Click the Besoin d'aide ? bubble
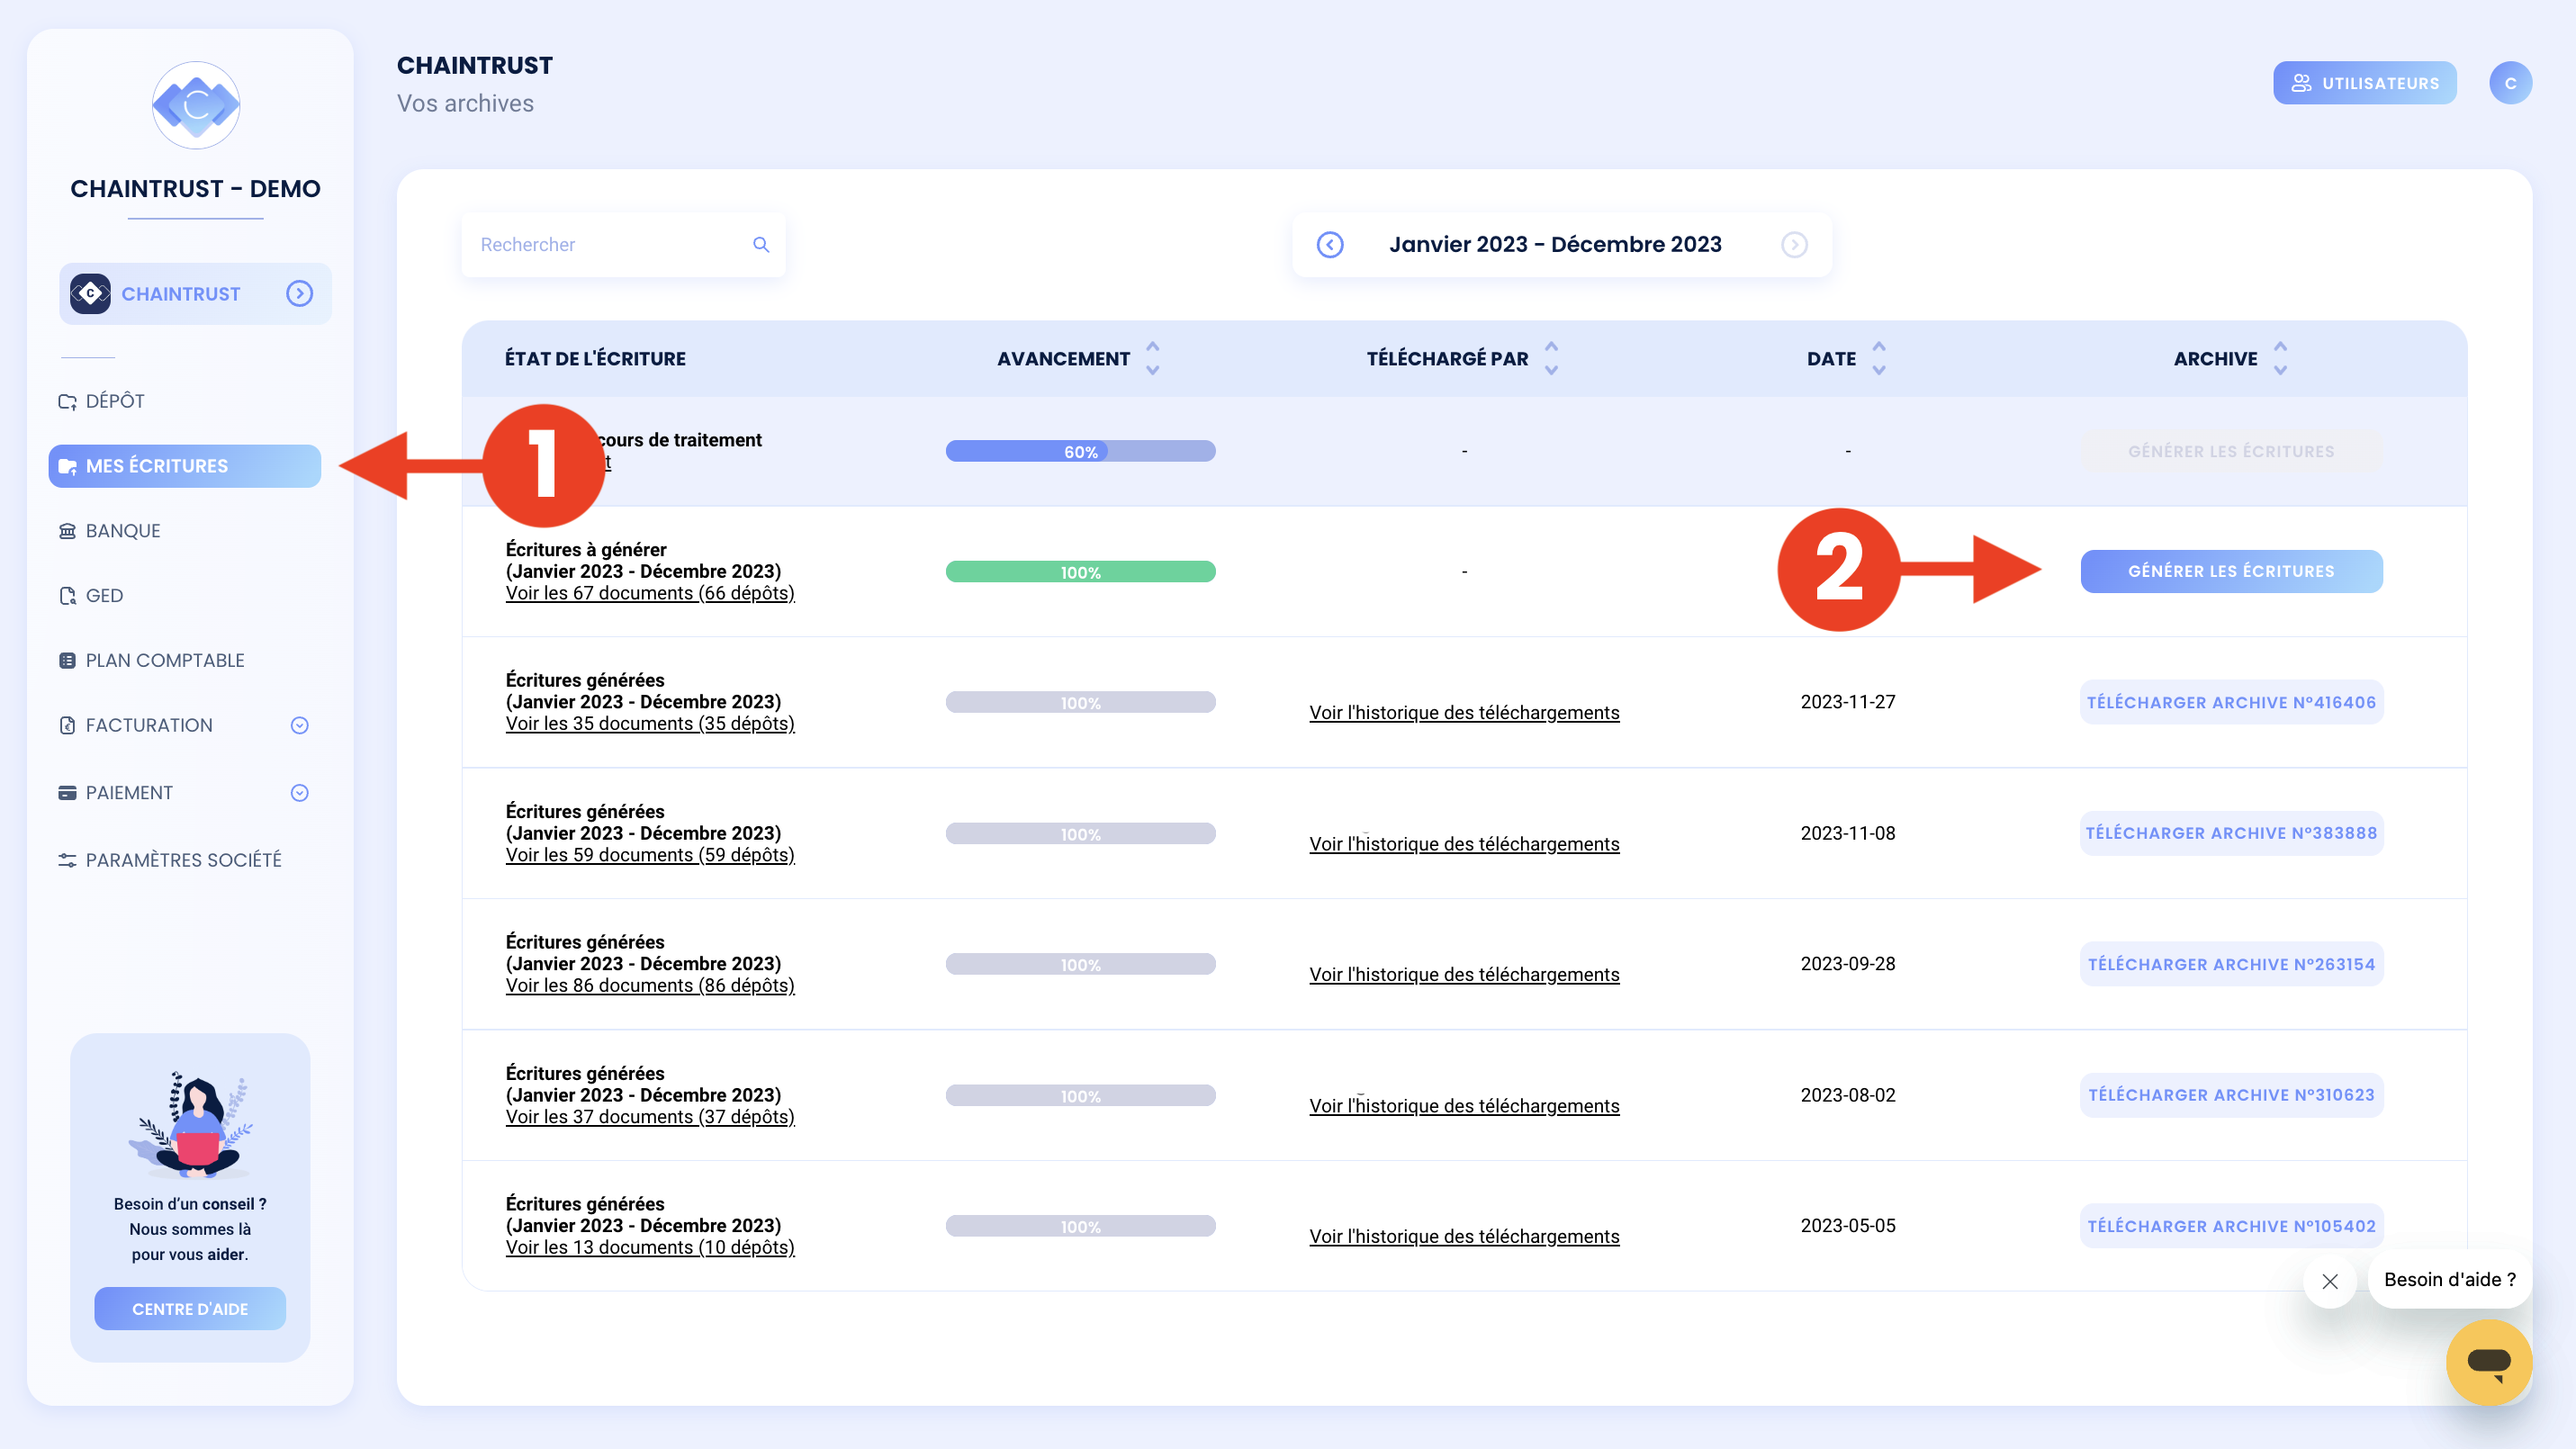 pos(2449,1280)
